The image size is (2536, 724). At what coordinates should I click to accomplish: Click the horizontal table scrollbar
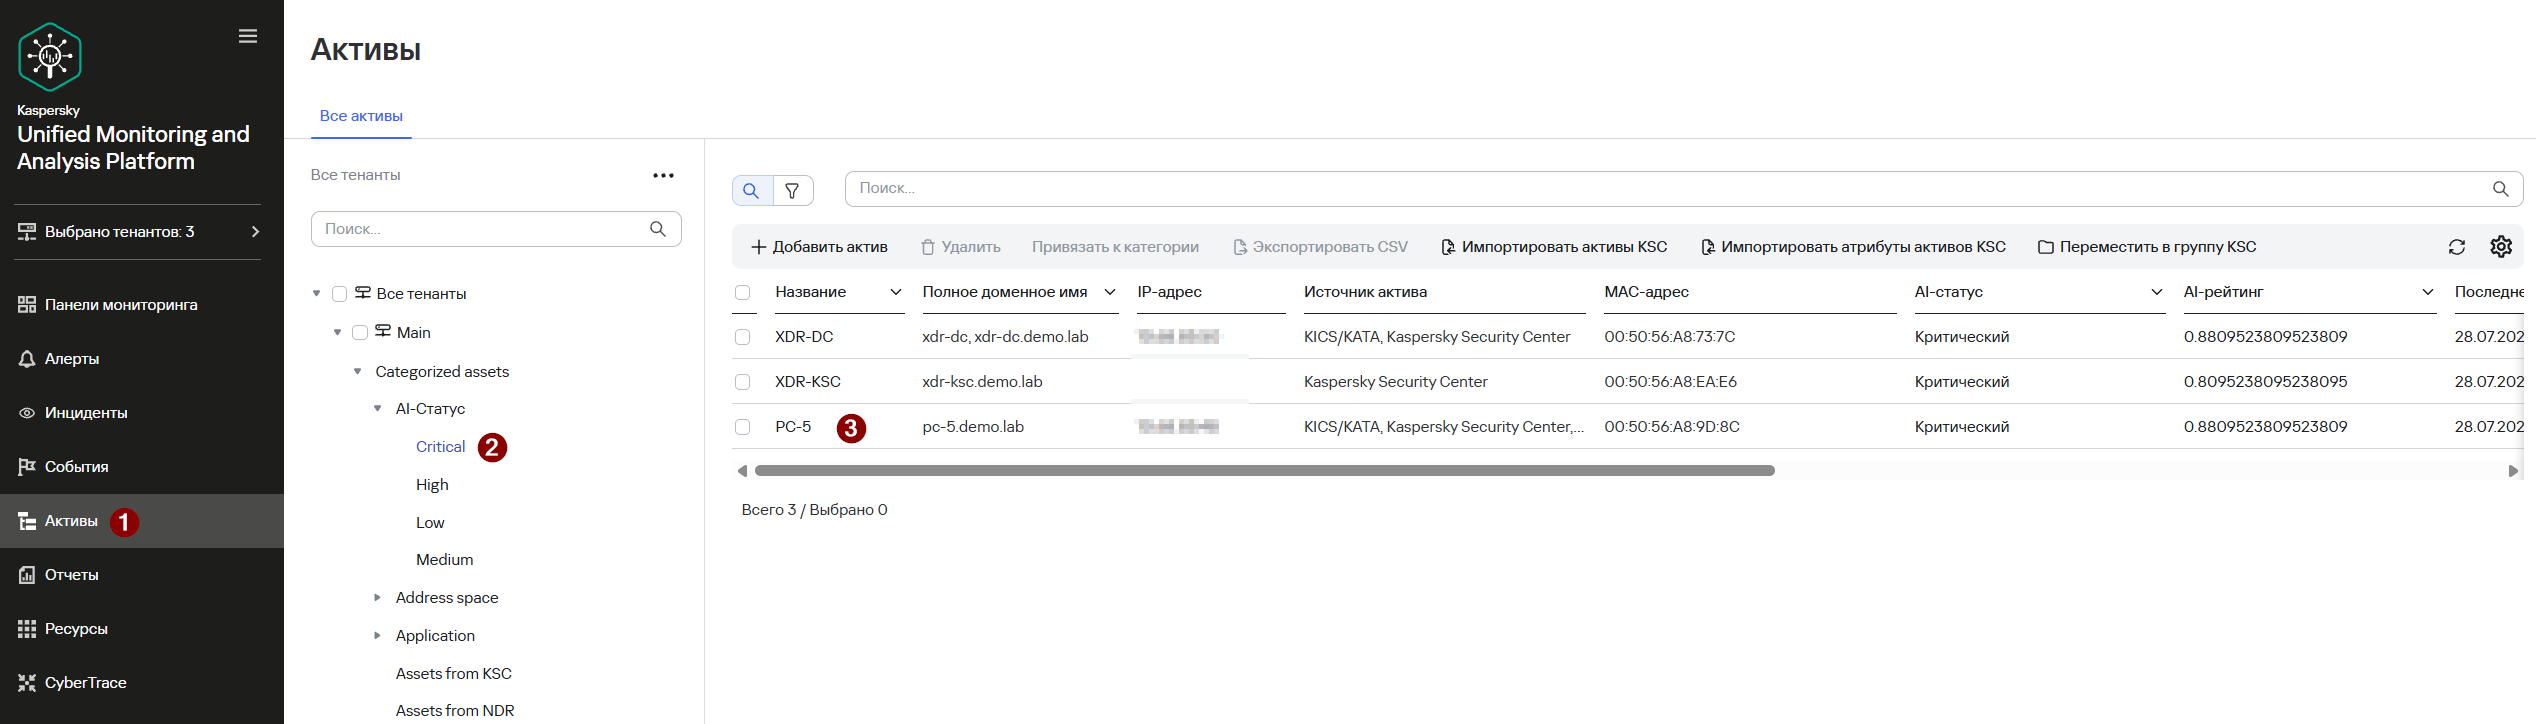[1265, 470]
